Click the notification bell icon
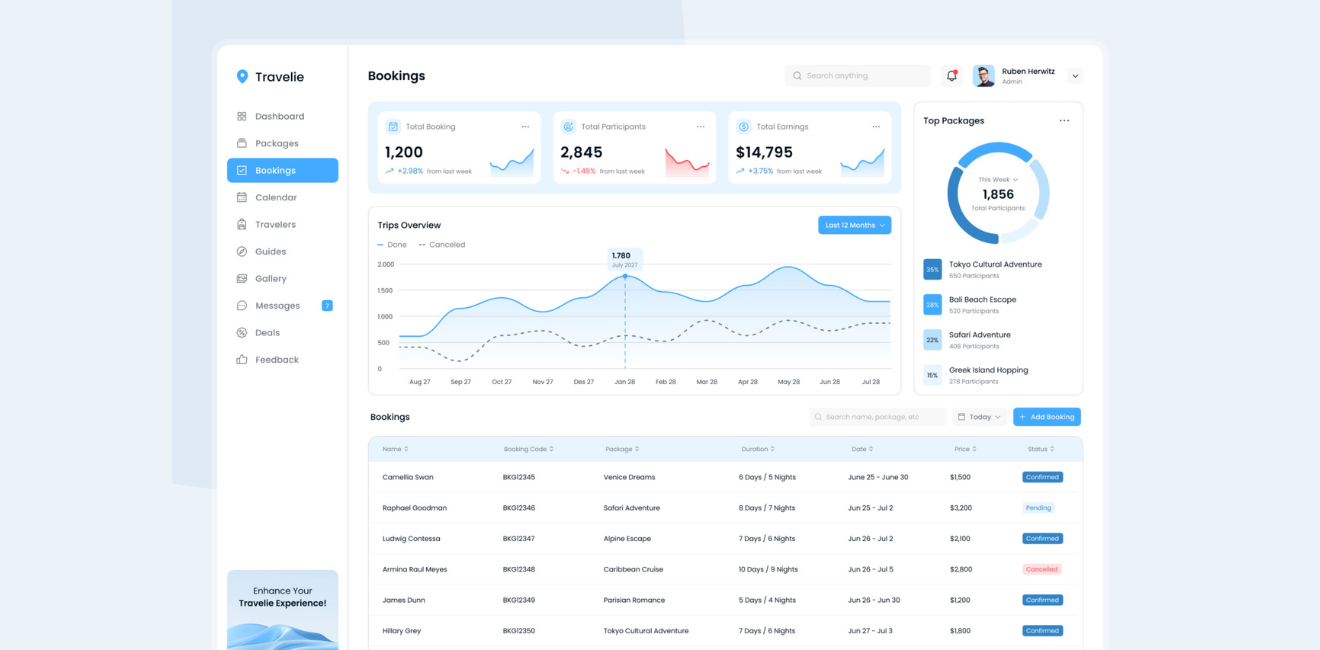1320x650 pixels. [951, 75]
